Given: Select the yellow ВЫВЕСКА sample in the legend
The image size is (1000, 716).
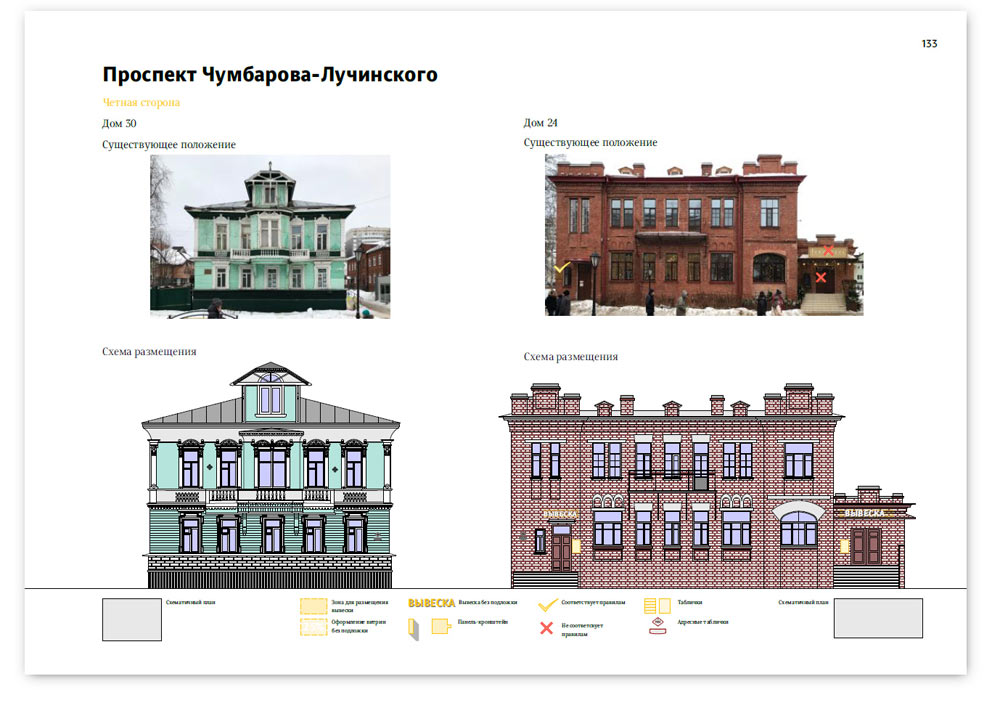Looking at the screenshot, I should pyautogui.click(x=431, y=603).
